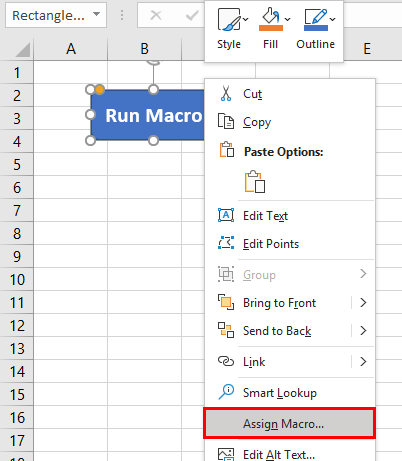The width and height of the screenshot is (402, 461).
Task: Expand the Fill color dropdown arrow
Action: (x=287, y=19)
